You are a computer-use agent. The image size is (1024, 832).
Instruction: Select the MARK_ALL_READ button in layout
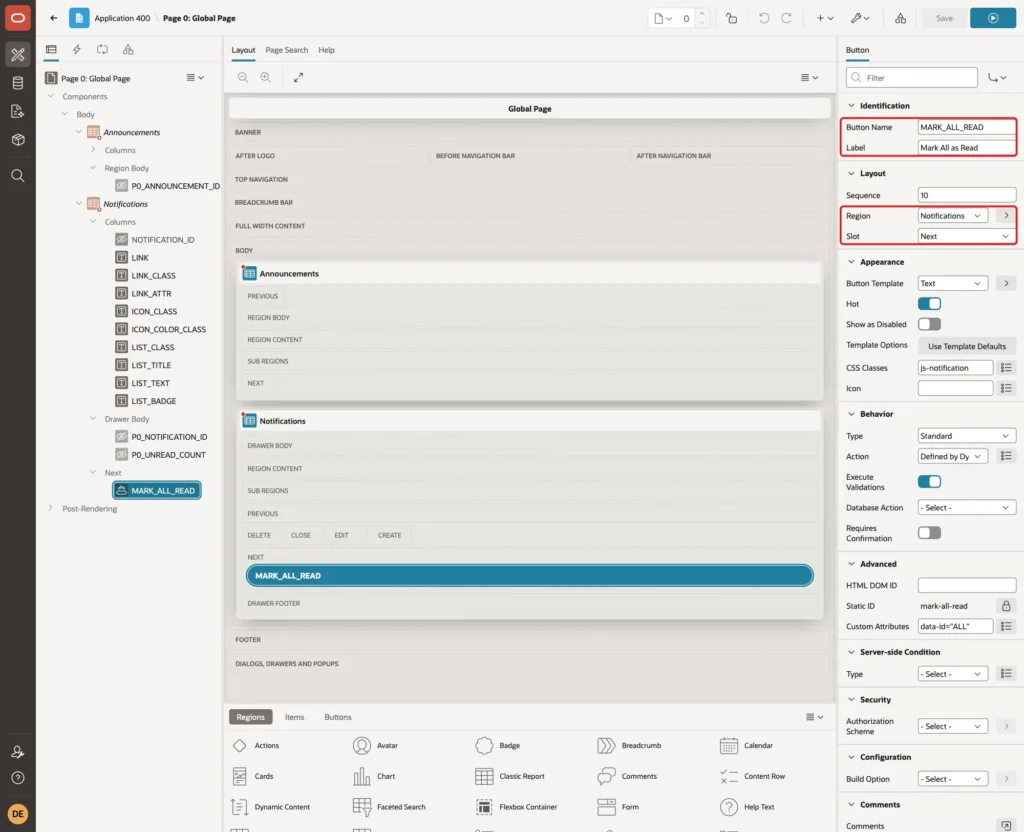pos(530,575)
